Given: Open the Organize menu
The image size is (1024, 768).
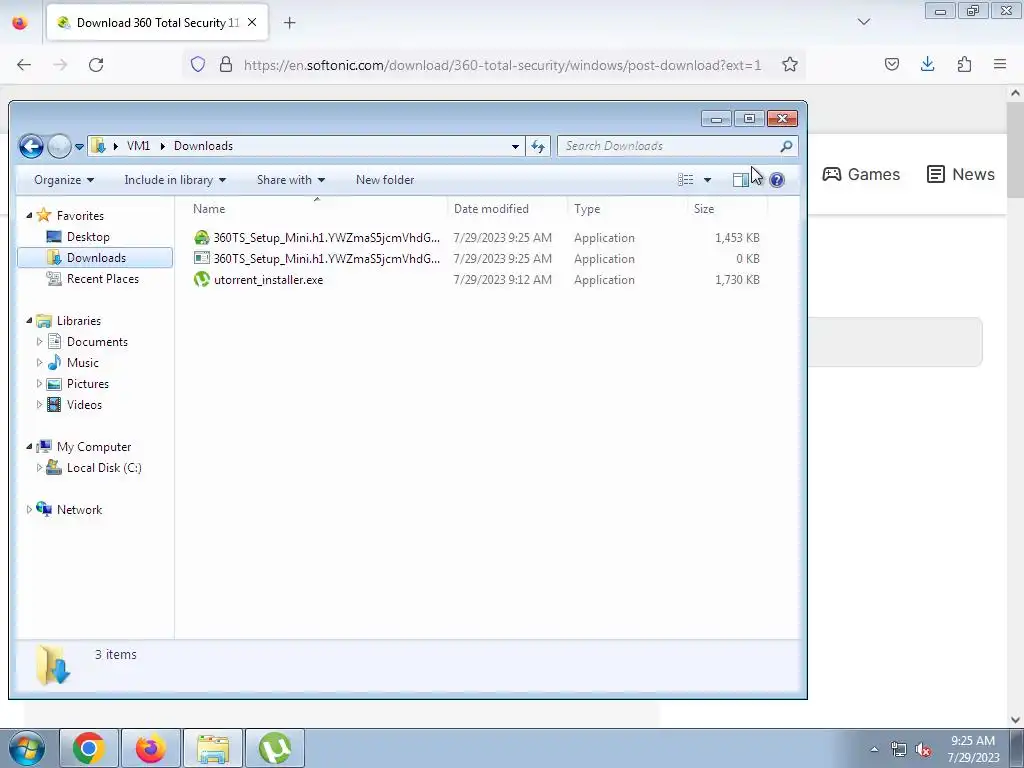Looking at the screenshot, I should [x=64, y=180].
